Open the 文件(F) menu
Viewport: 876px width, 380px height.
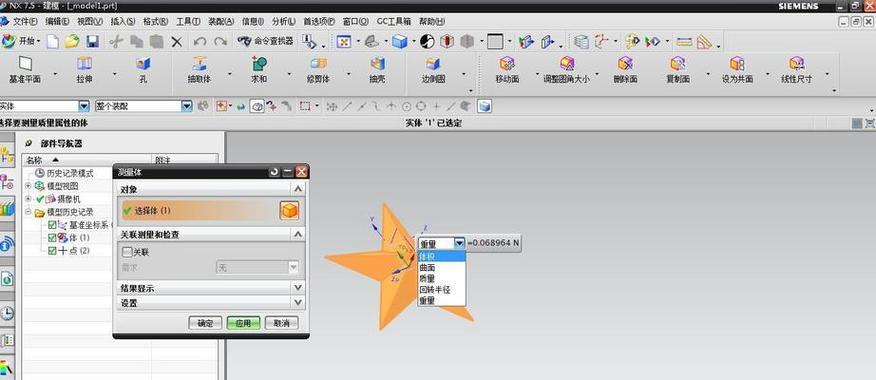25,21
